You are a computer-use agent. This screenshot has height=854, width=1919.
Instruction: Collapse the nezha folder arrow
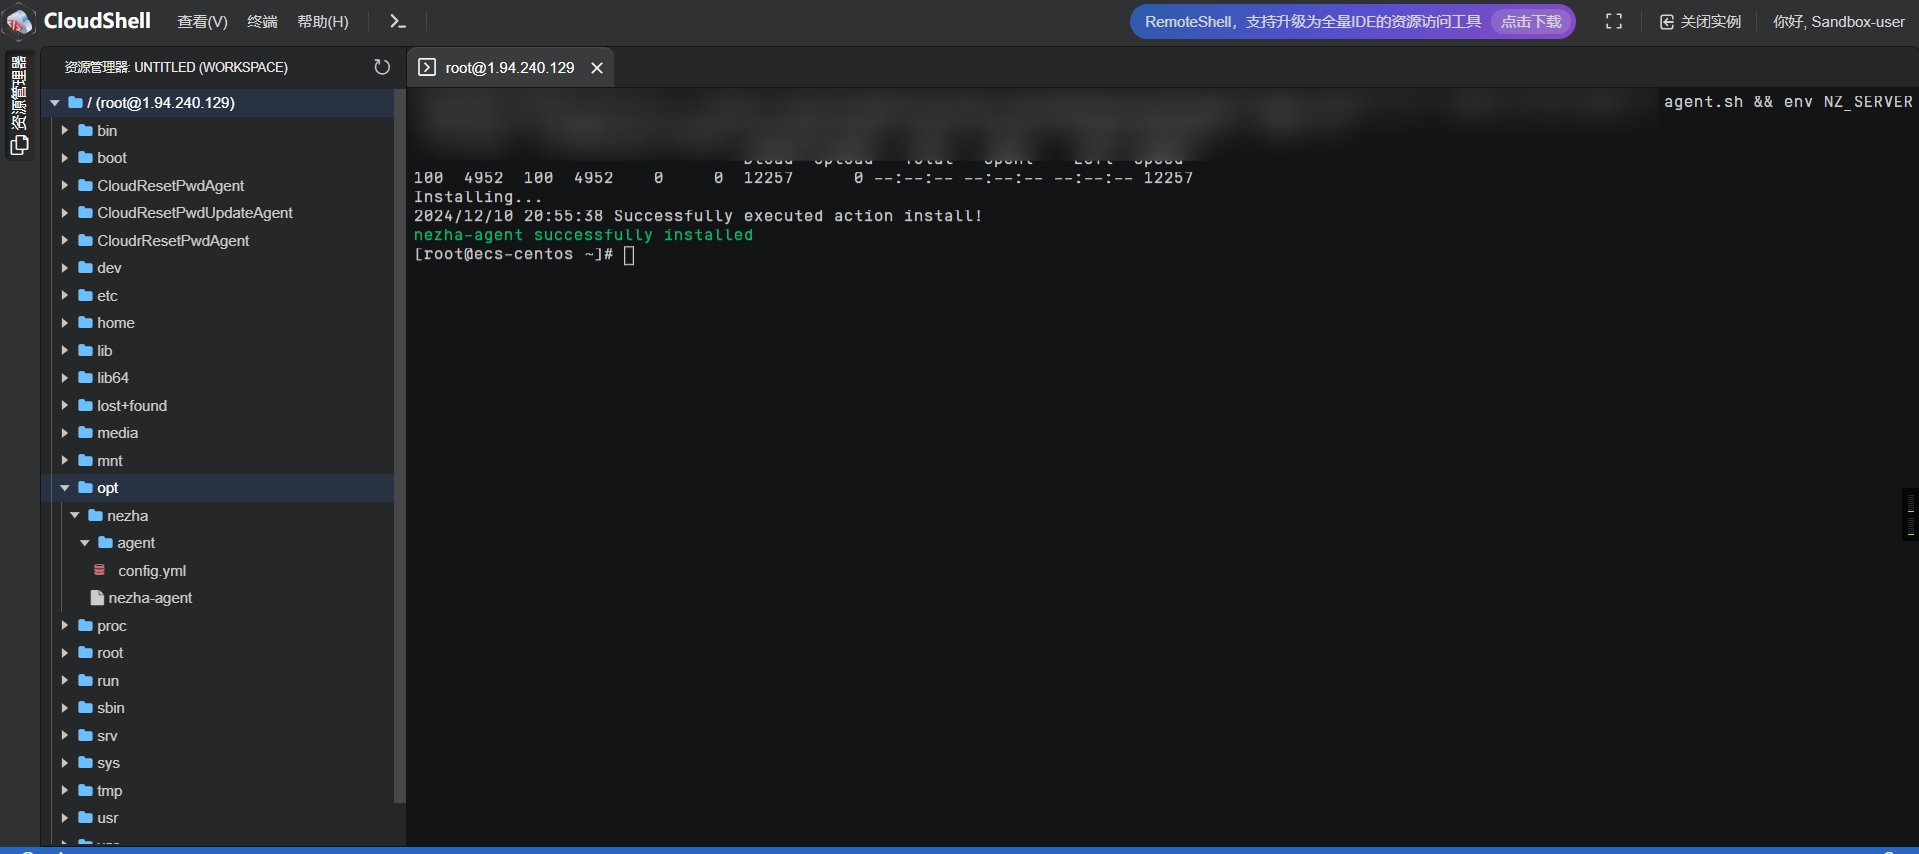point(75,515)
